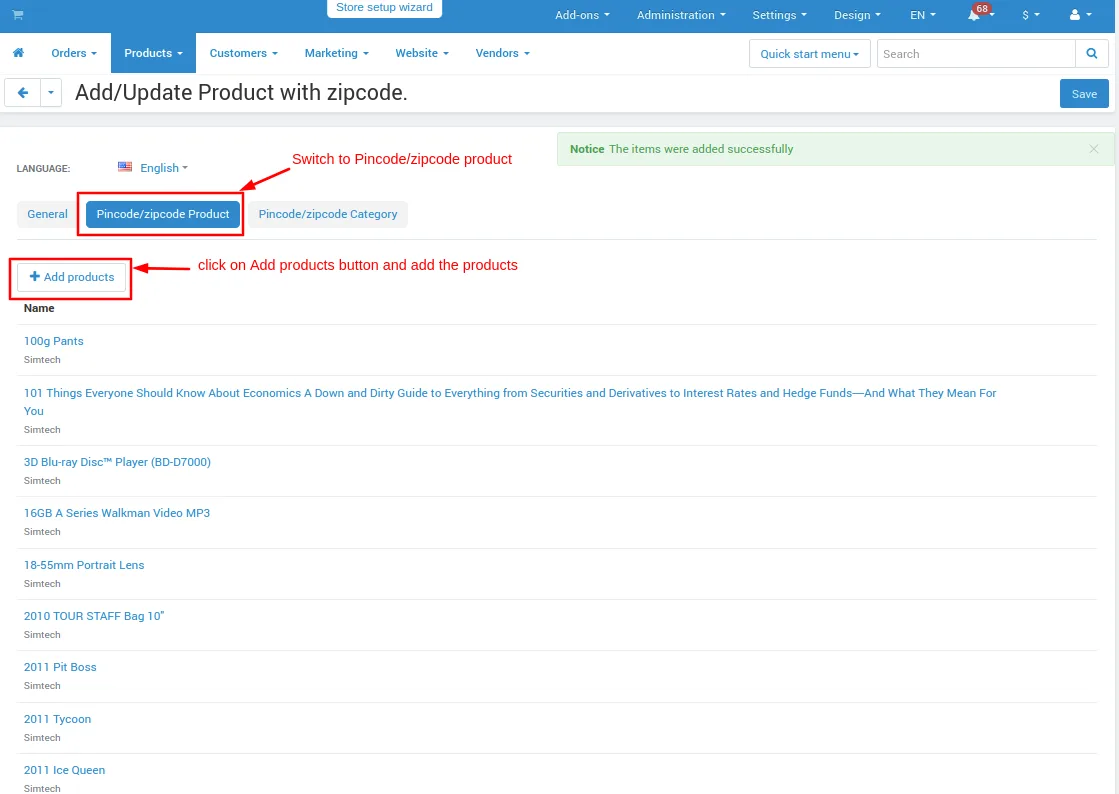Open 3D Blu-ray Disc Player (BD-D7000) link
1119x794 pixels.
(x=117, y=462)
